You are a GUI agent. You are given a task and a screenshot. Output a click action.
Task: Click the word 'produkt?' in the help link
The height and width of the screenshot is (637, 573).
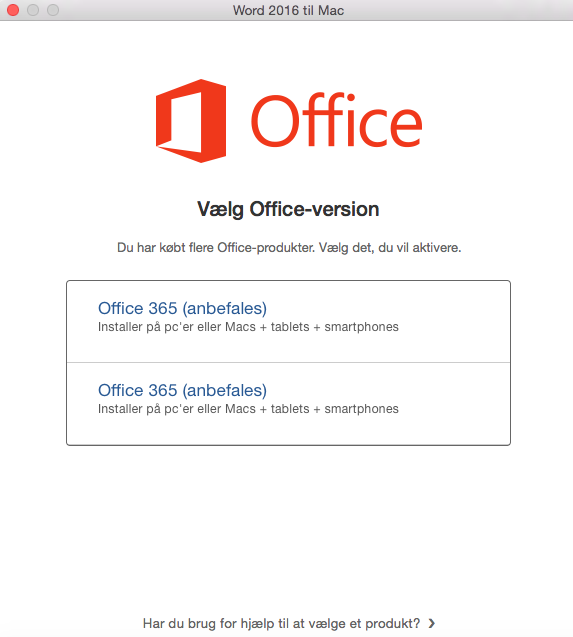click(393, 624)
